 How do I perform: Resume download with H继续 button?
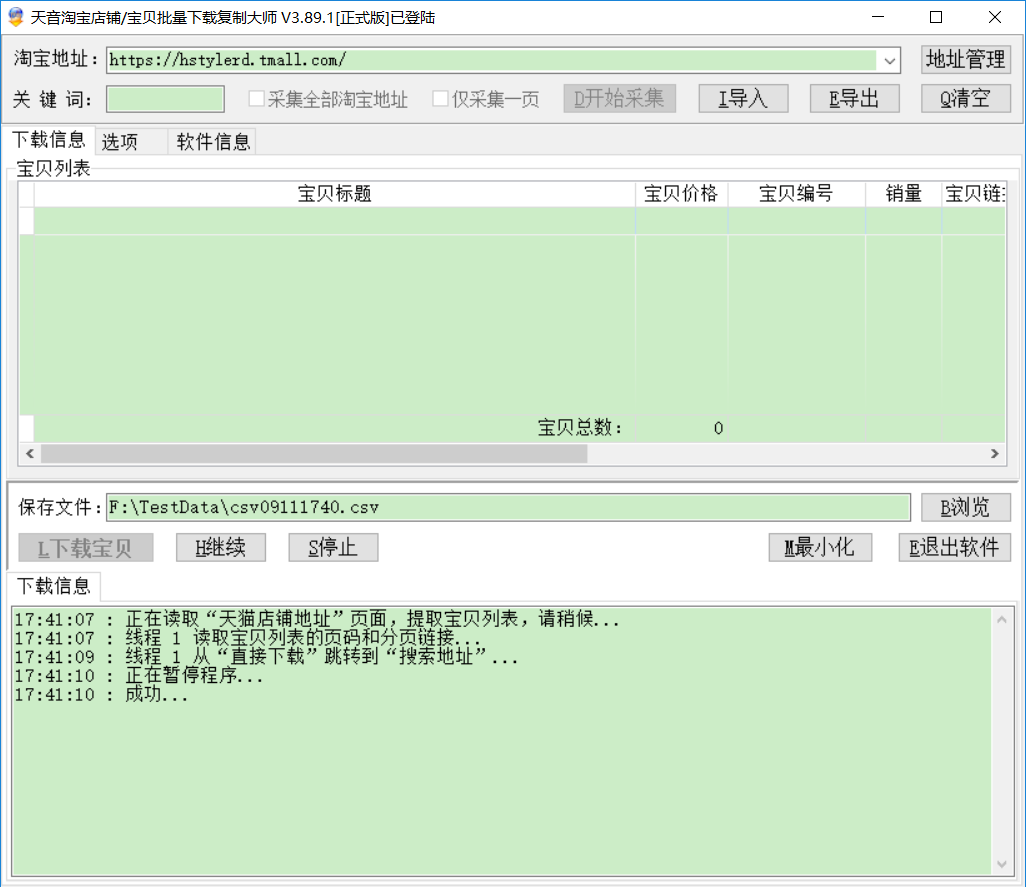pos(221,548)
